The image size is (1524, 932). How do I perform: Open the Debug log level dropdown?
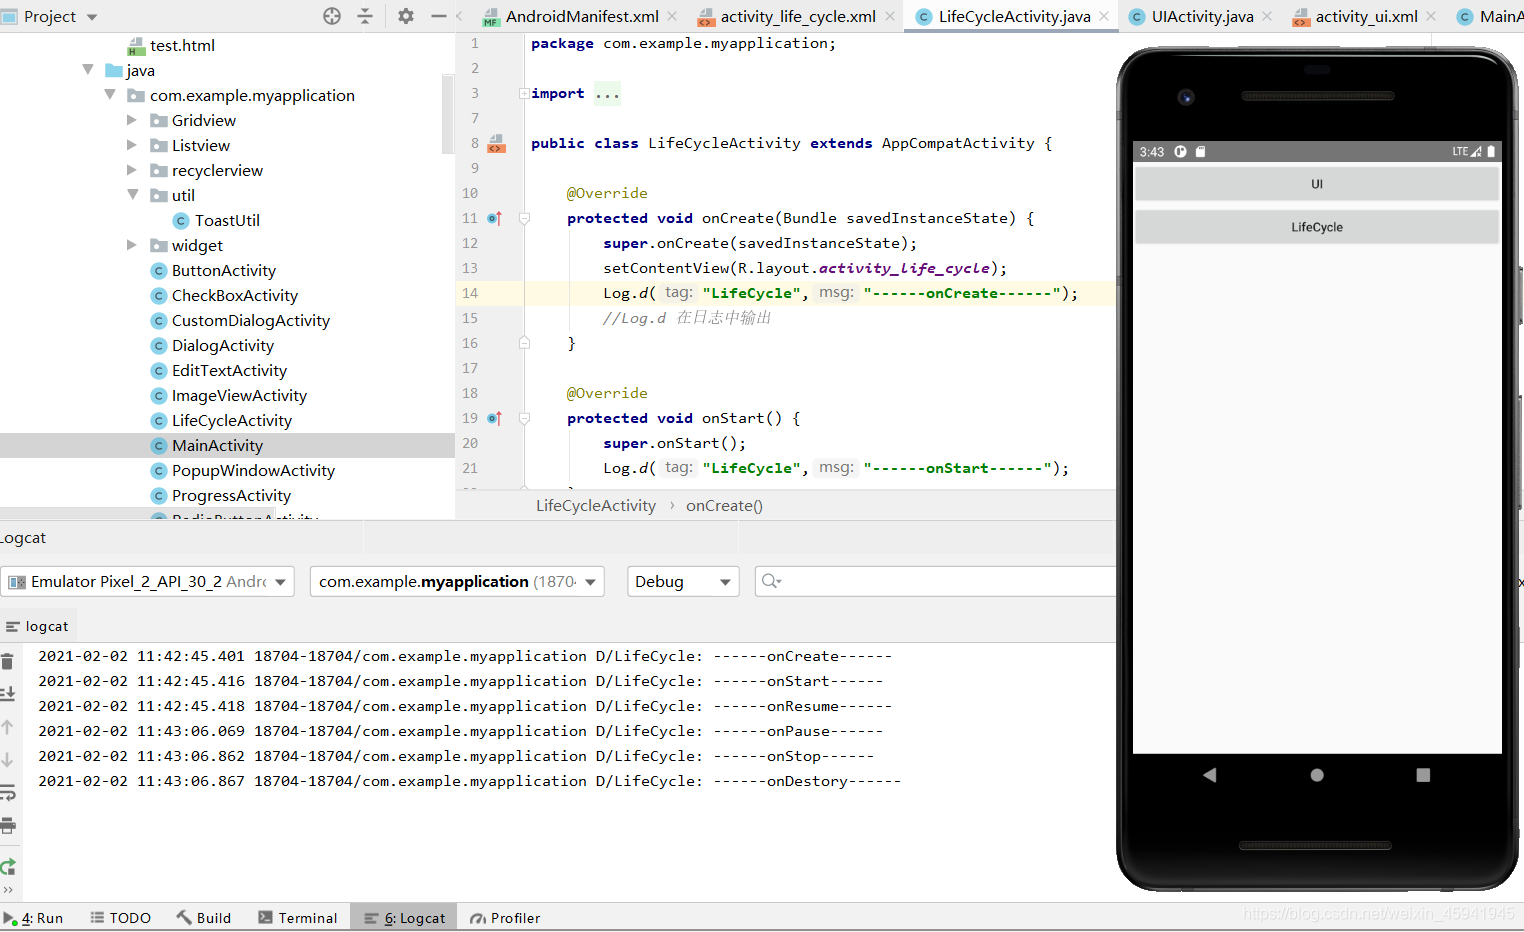[x=683, y=581]
